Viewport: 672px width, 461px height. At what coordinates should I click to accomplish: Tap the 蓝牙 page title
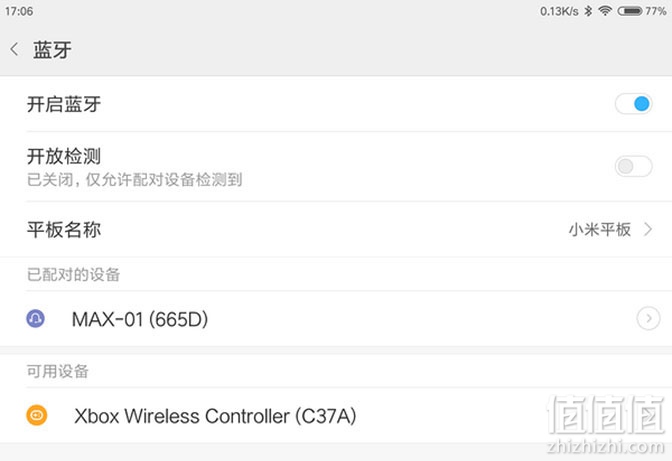pos(52,50)
